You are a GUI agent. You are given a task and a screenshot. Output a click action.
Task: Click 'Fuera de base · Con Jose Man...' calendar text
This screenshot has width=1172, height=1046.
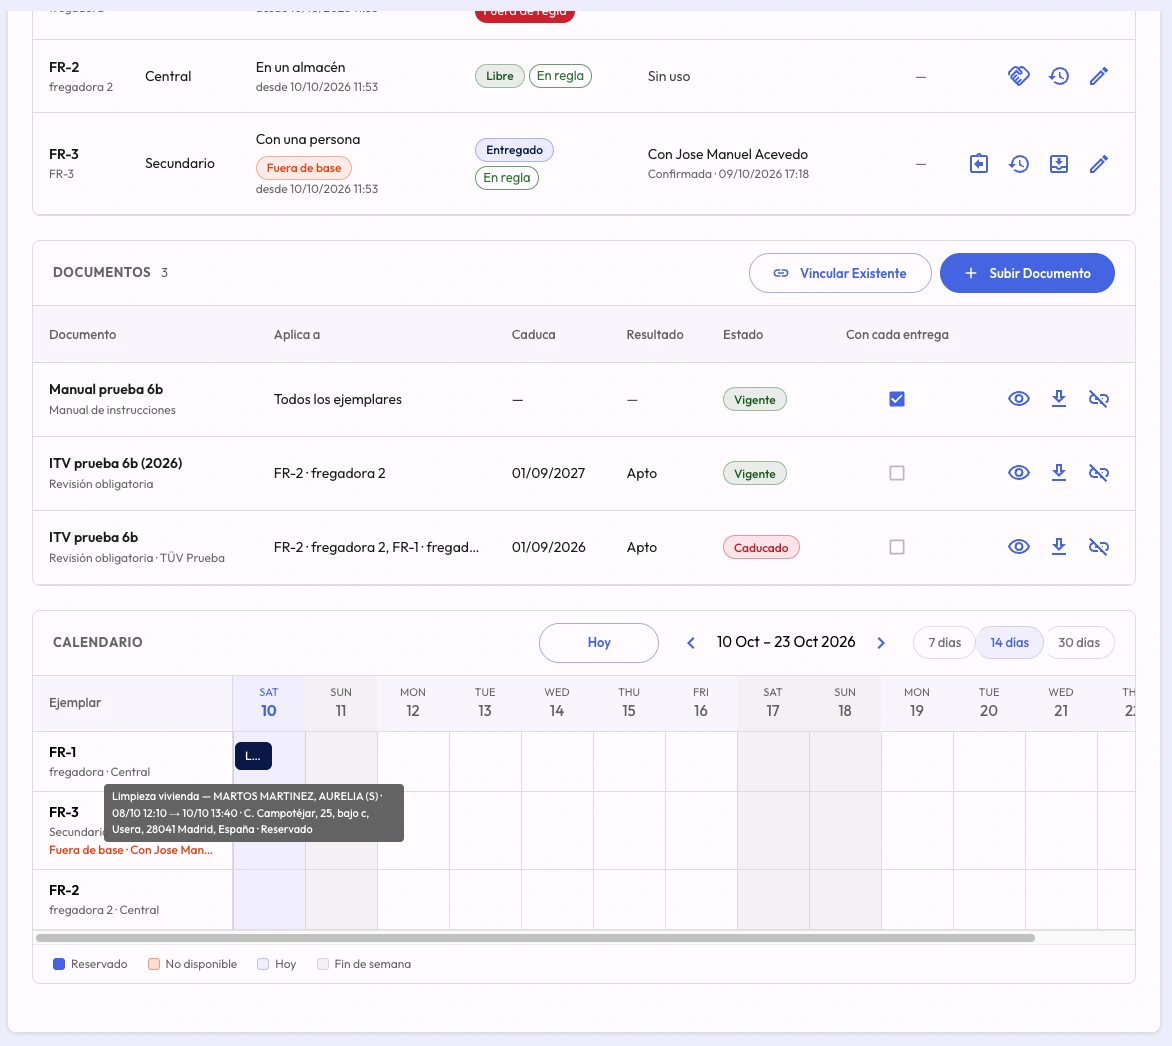tap(131, 851)
